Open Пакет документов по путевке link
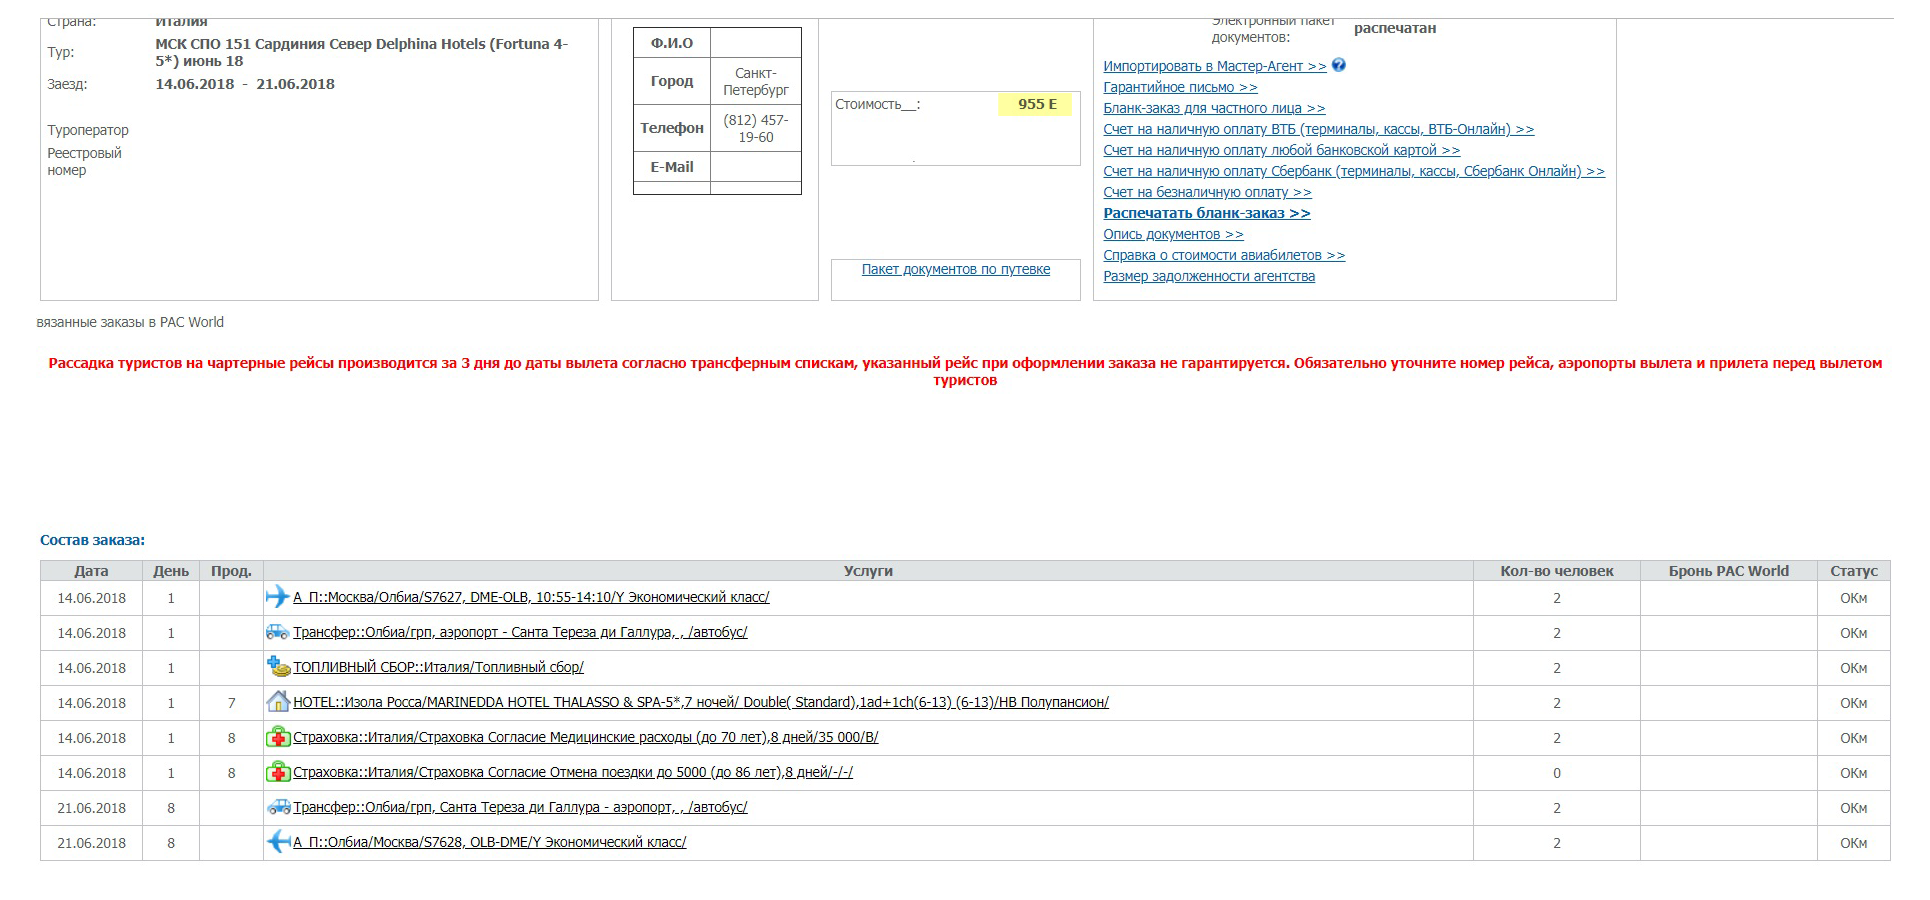Viewport: 1930px width, 900px height. pos(956,269)
